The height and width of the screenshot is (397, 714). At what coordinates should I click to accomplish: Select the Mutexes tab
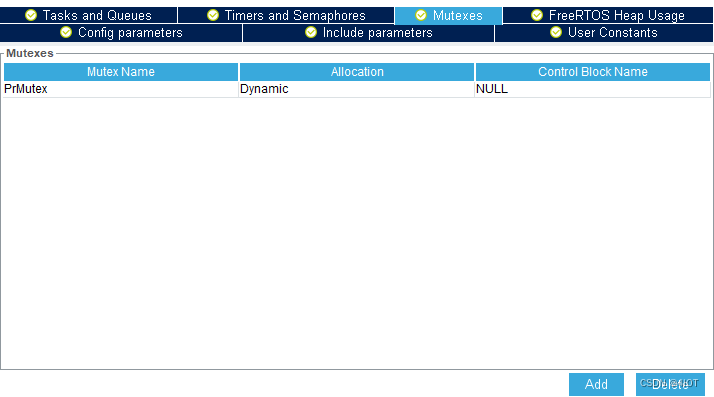[x=449, y=15]
